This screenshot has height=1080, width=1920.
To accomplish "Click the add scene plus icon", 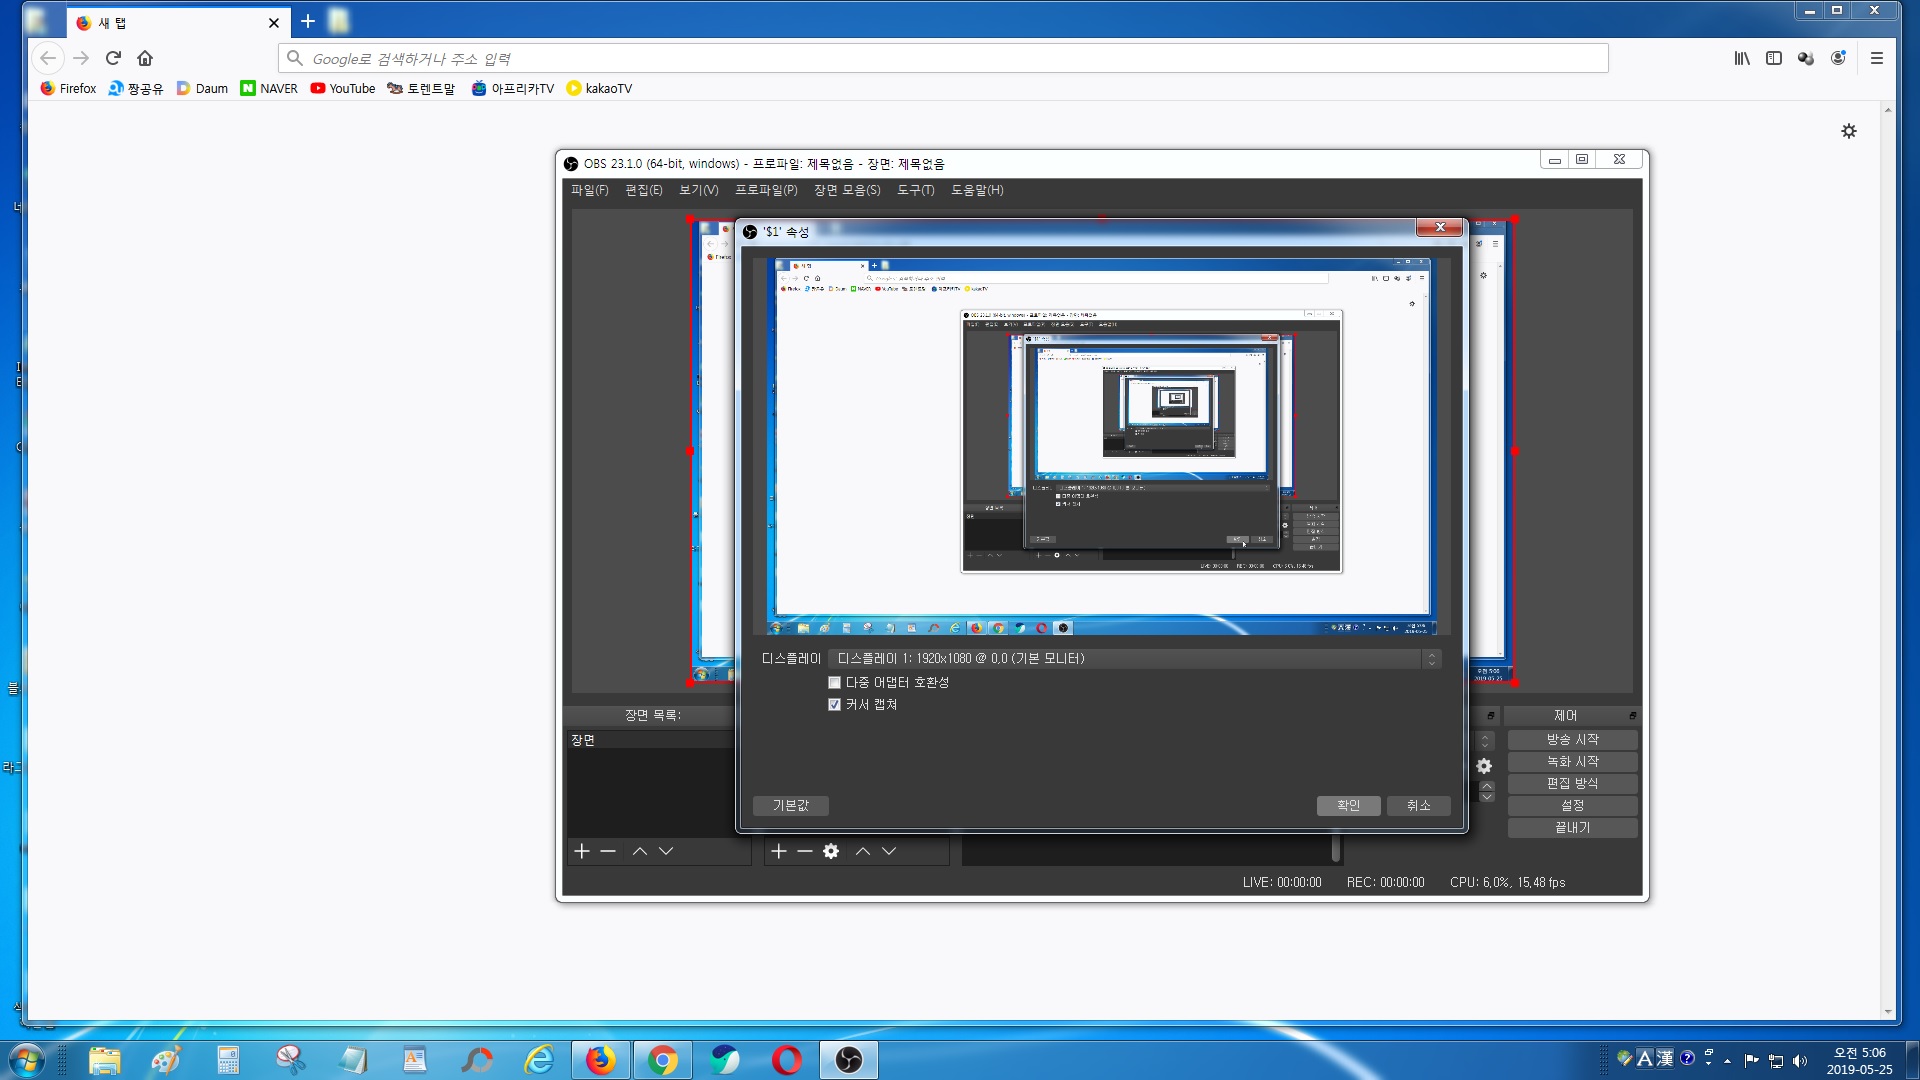I will [x=582, y=851].
